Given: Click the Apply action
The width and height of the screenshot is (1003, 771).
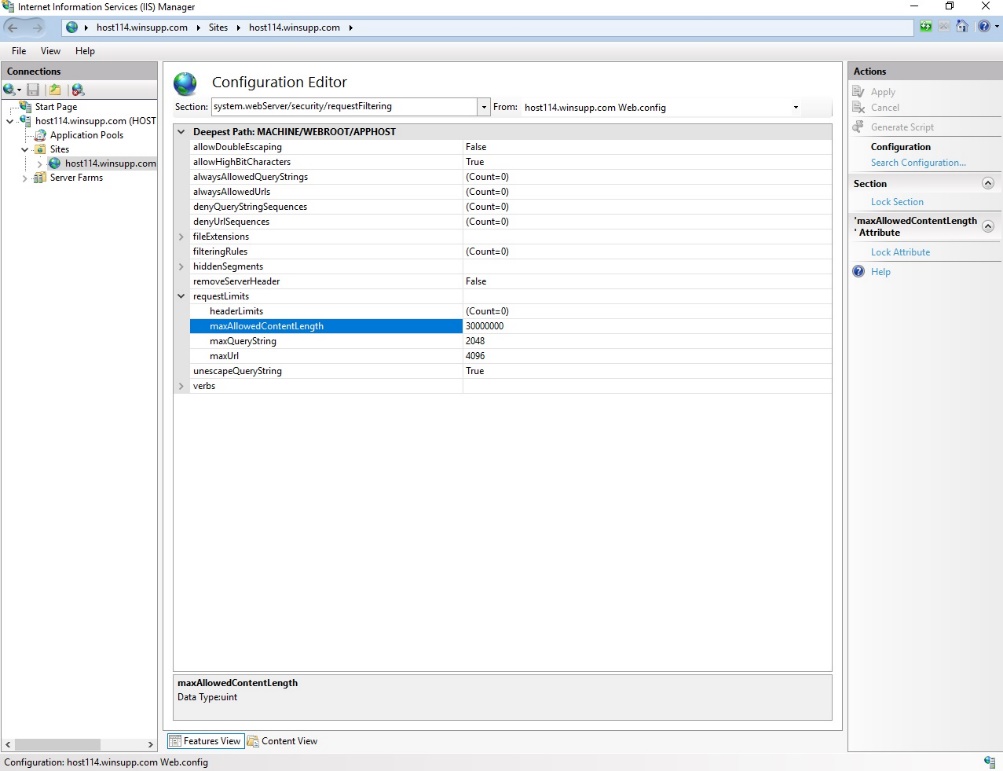Looking at the screenshot, I should point(883,92).
